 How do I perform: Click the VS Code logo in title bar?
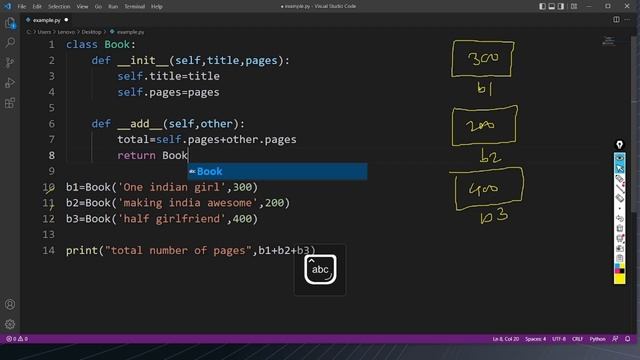pyautogui.click(x=7, y=6)
